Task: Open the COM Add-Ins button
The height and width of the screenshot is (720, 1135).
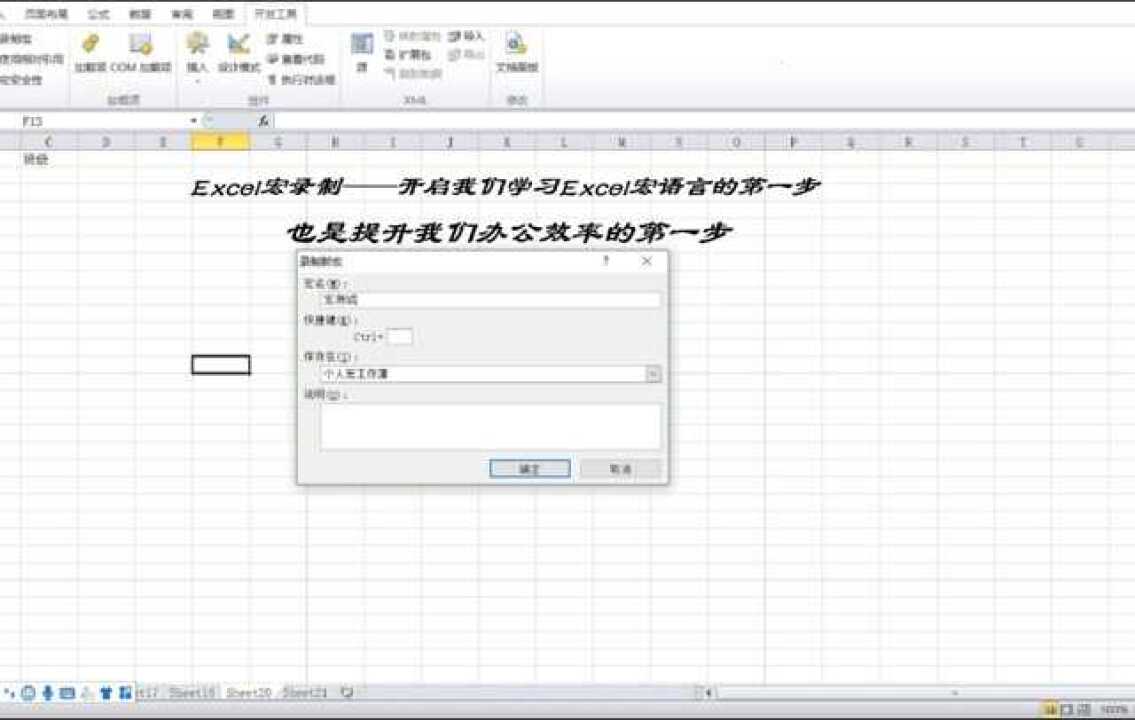Action: pyautogui.click(x=141, y=52)
